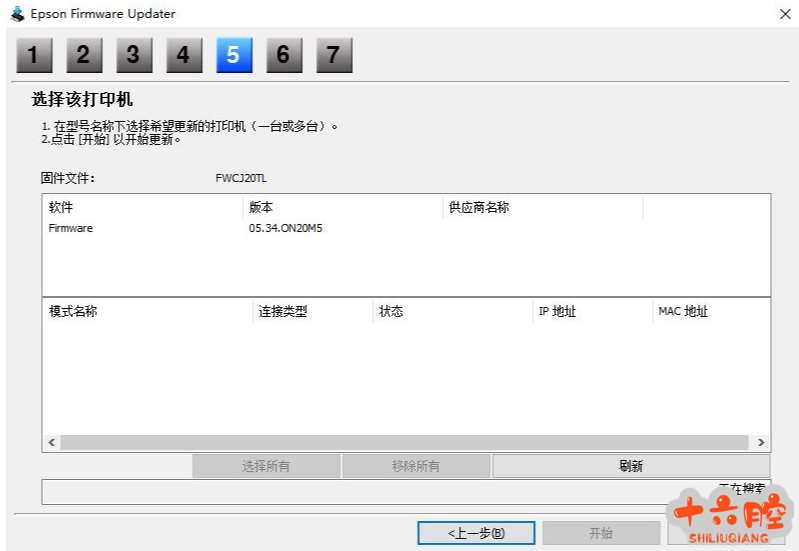Click step 7 number tile
Screen dimensions: 799x551
tap(334, 56)
